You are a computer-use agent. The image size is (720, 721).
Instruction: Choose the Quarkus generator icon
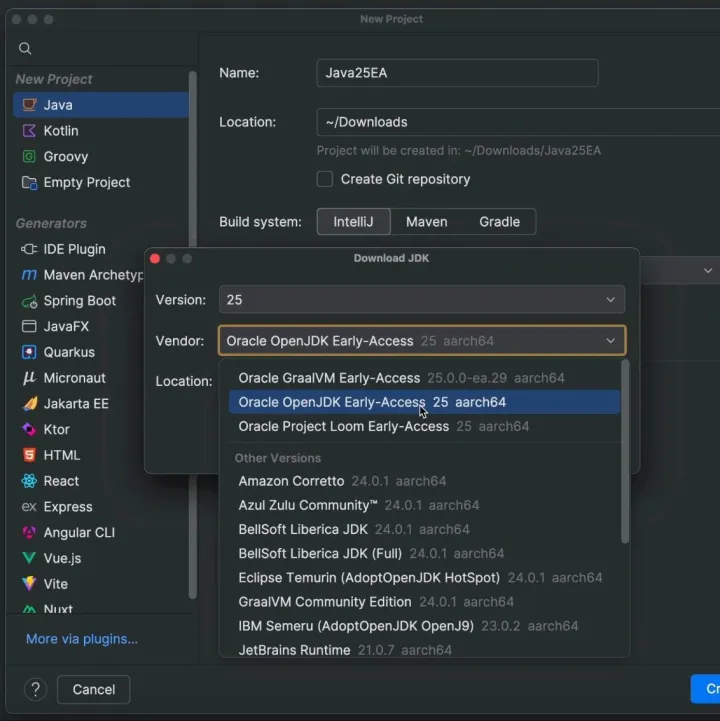[x=29, y=352]
